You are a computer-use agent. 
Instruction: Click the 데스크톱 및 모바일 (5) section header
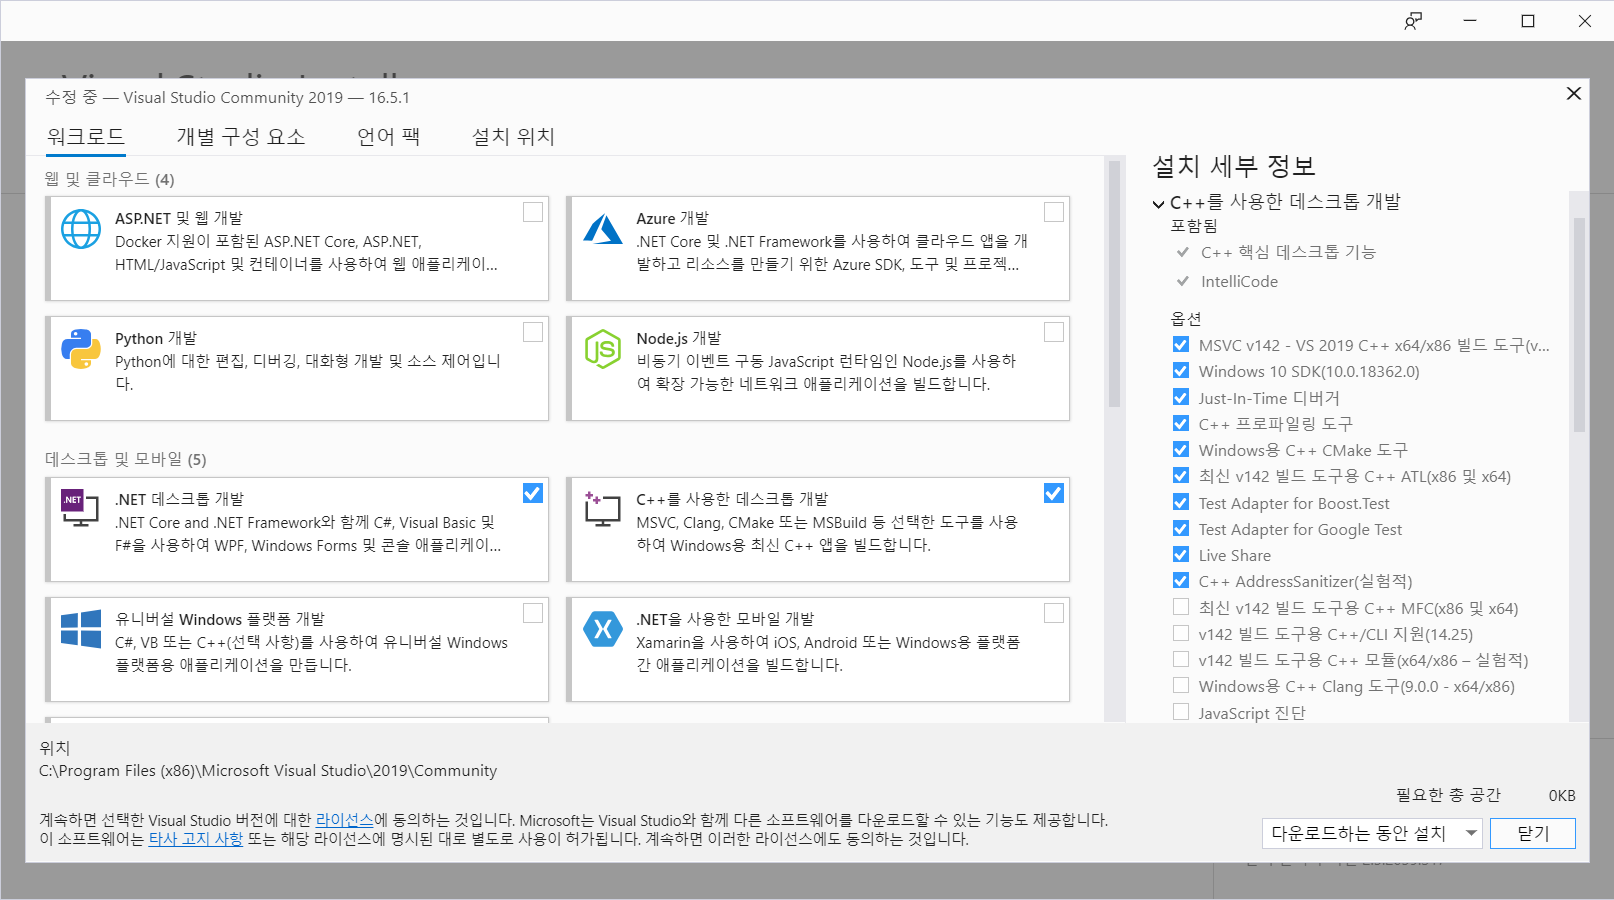coord(126,459)
